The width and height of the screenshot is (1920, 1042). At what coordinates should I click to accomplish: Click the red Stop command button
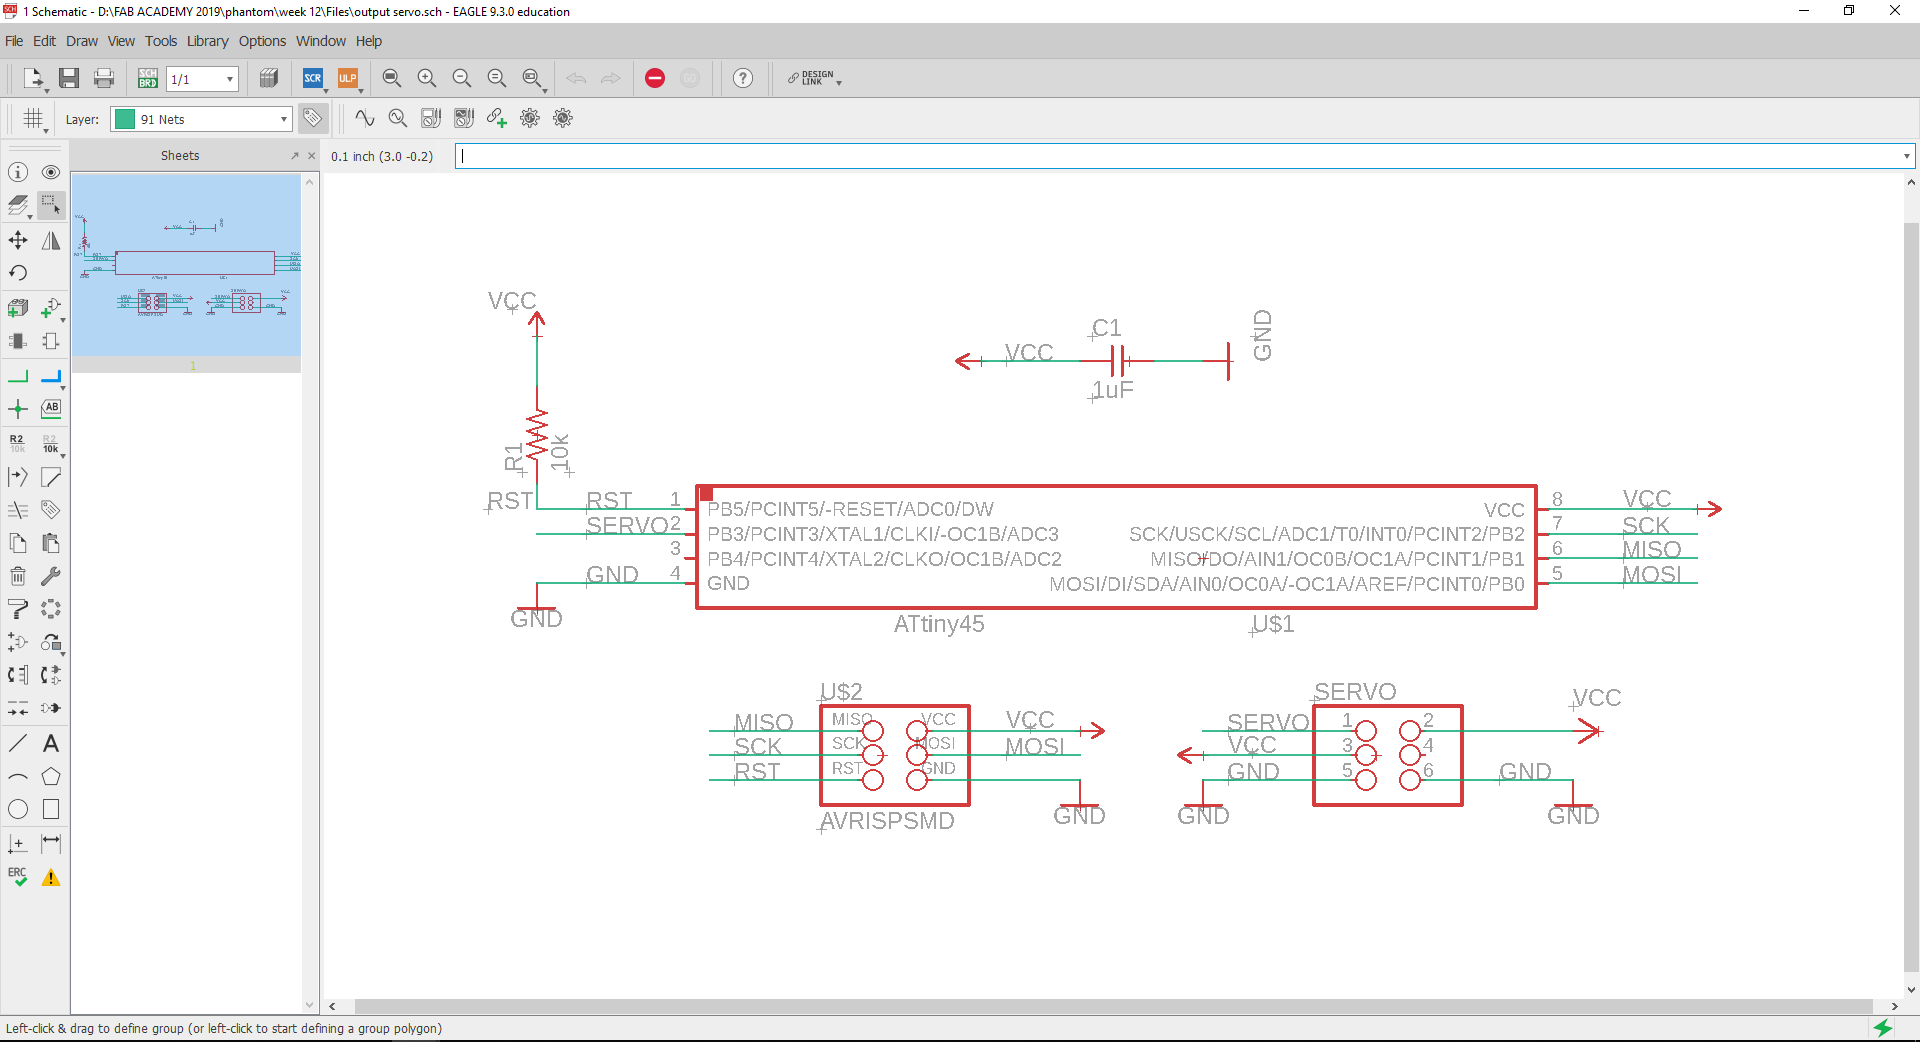coord(655,78)
